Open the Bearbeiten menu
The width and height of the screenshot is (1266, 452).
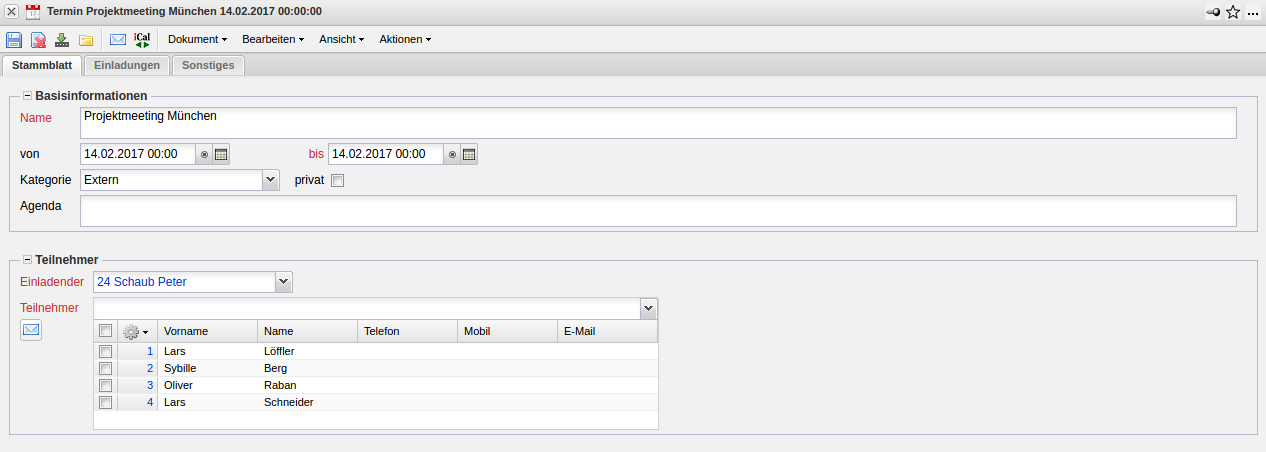[x=272, y=40]
